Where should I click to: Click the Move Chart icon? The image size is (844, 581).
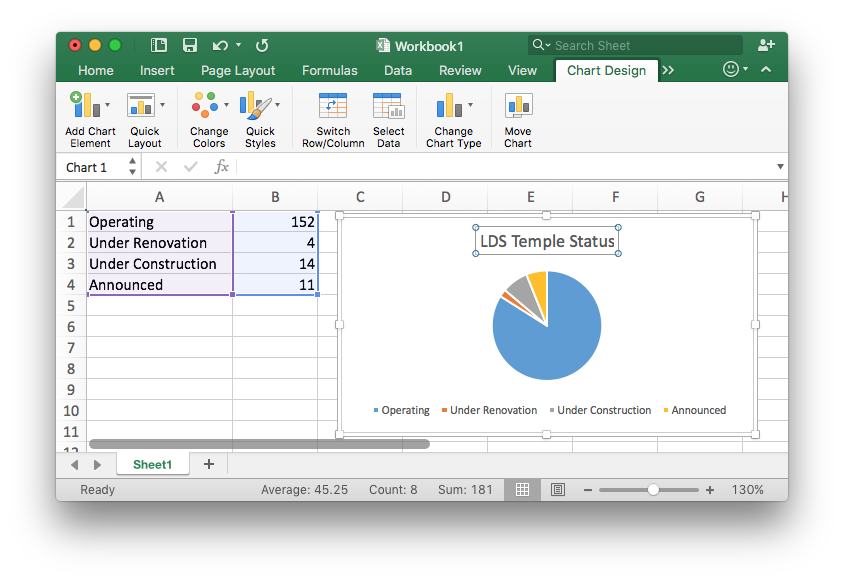(518, 105)
